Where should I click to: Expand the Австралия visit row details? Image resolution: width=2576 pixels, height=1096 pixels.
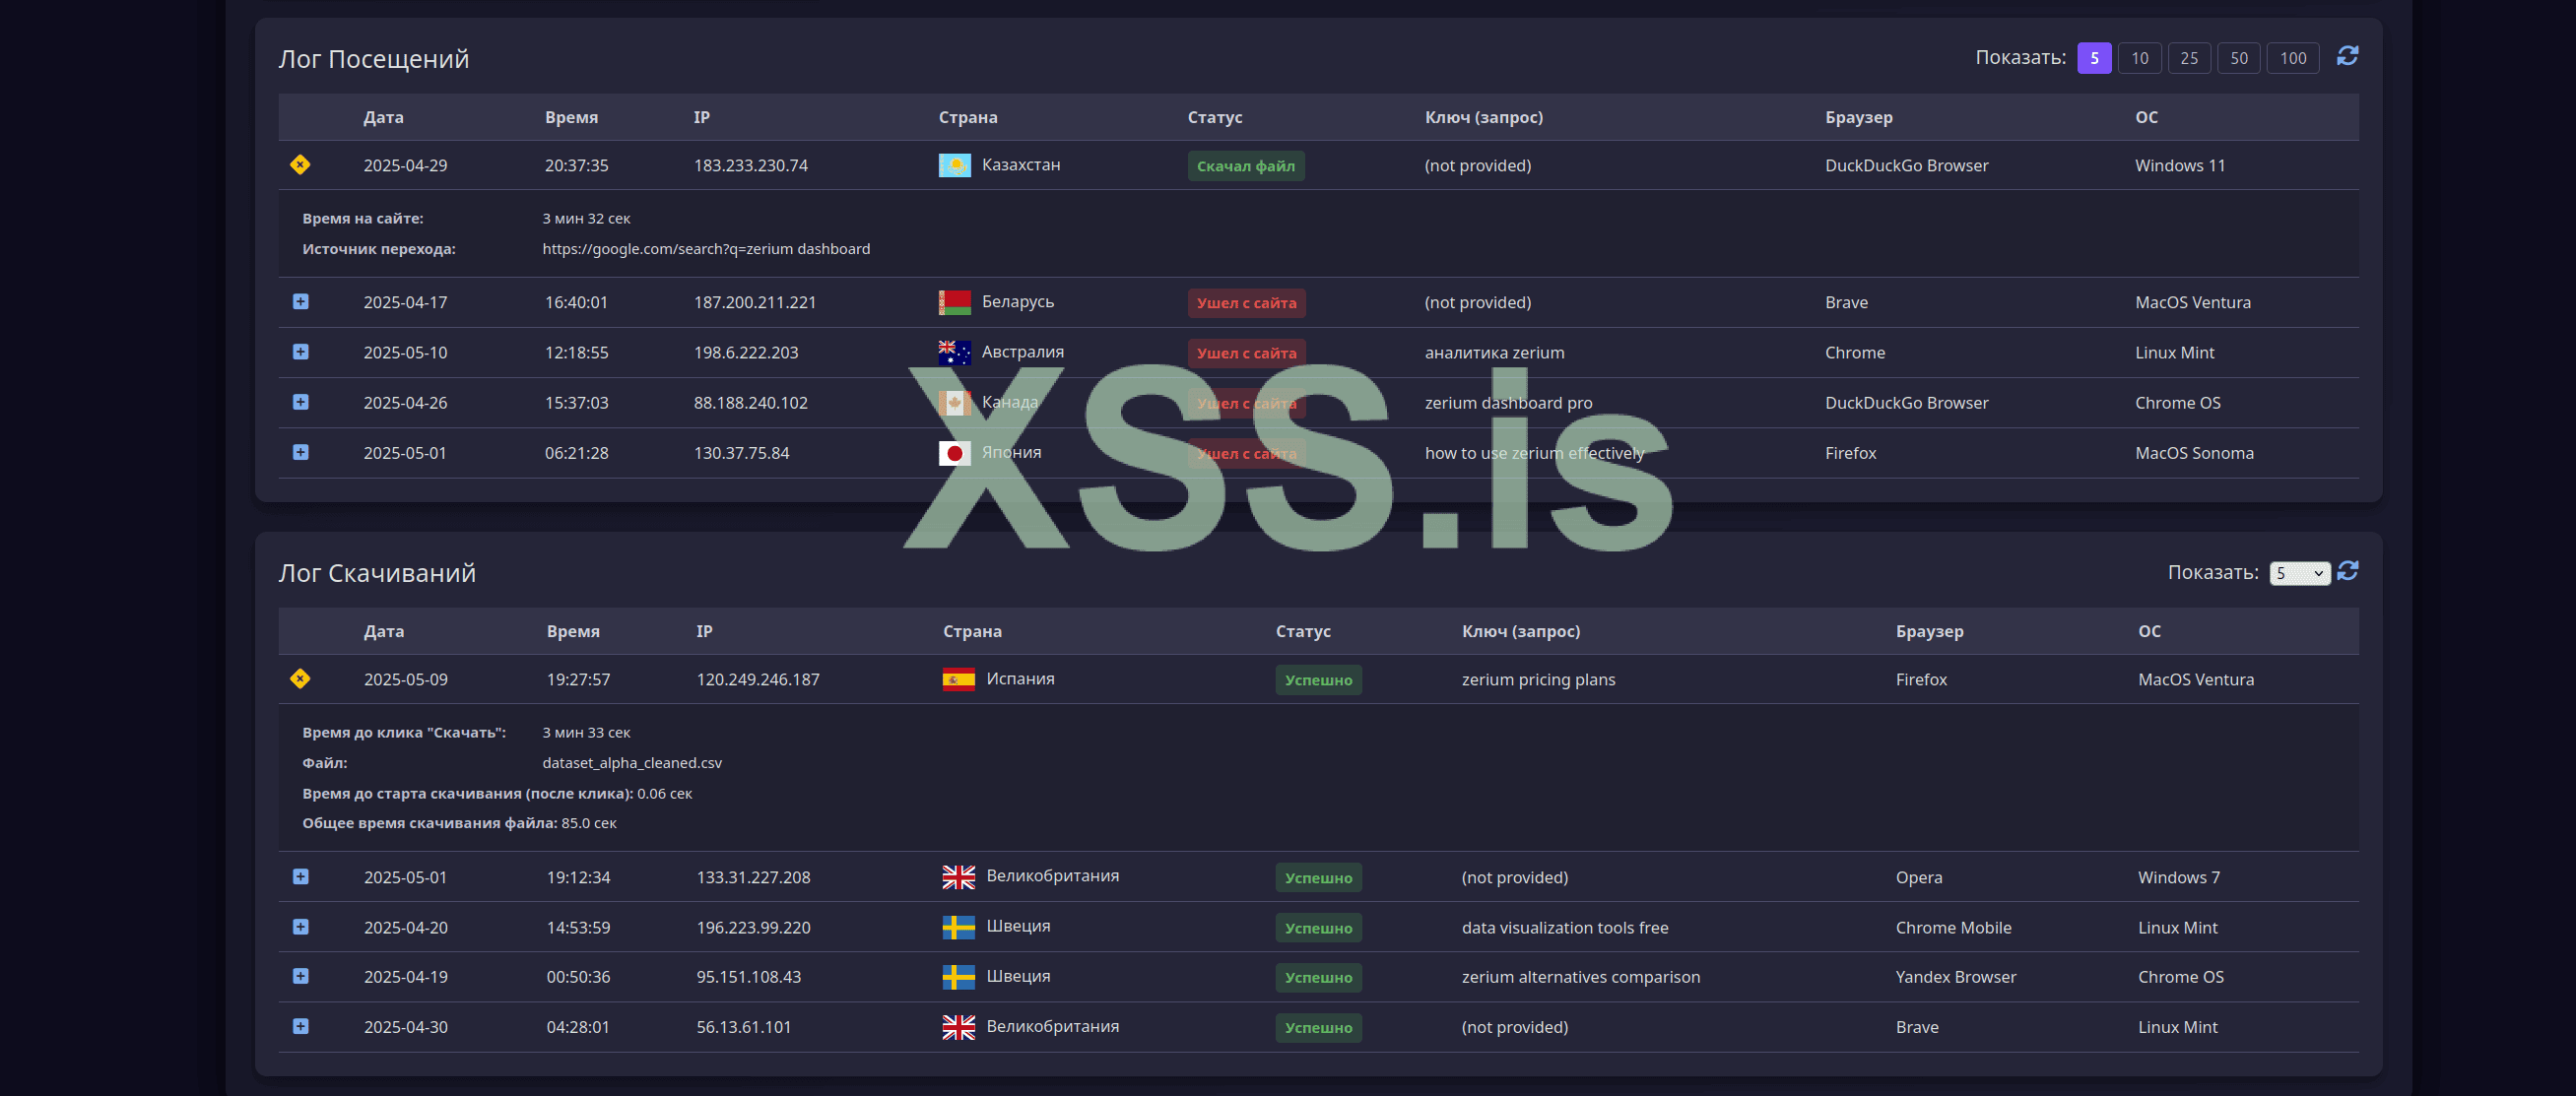[300, 352]
